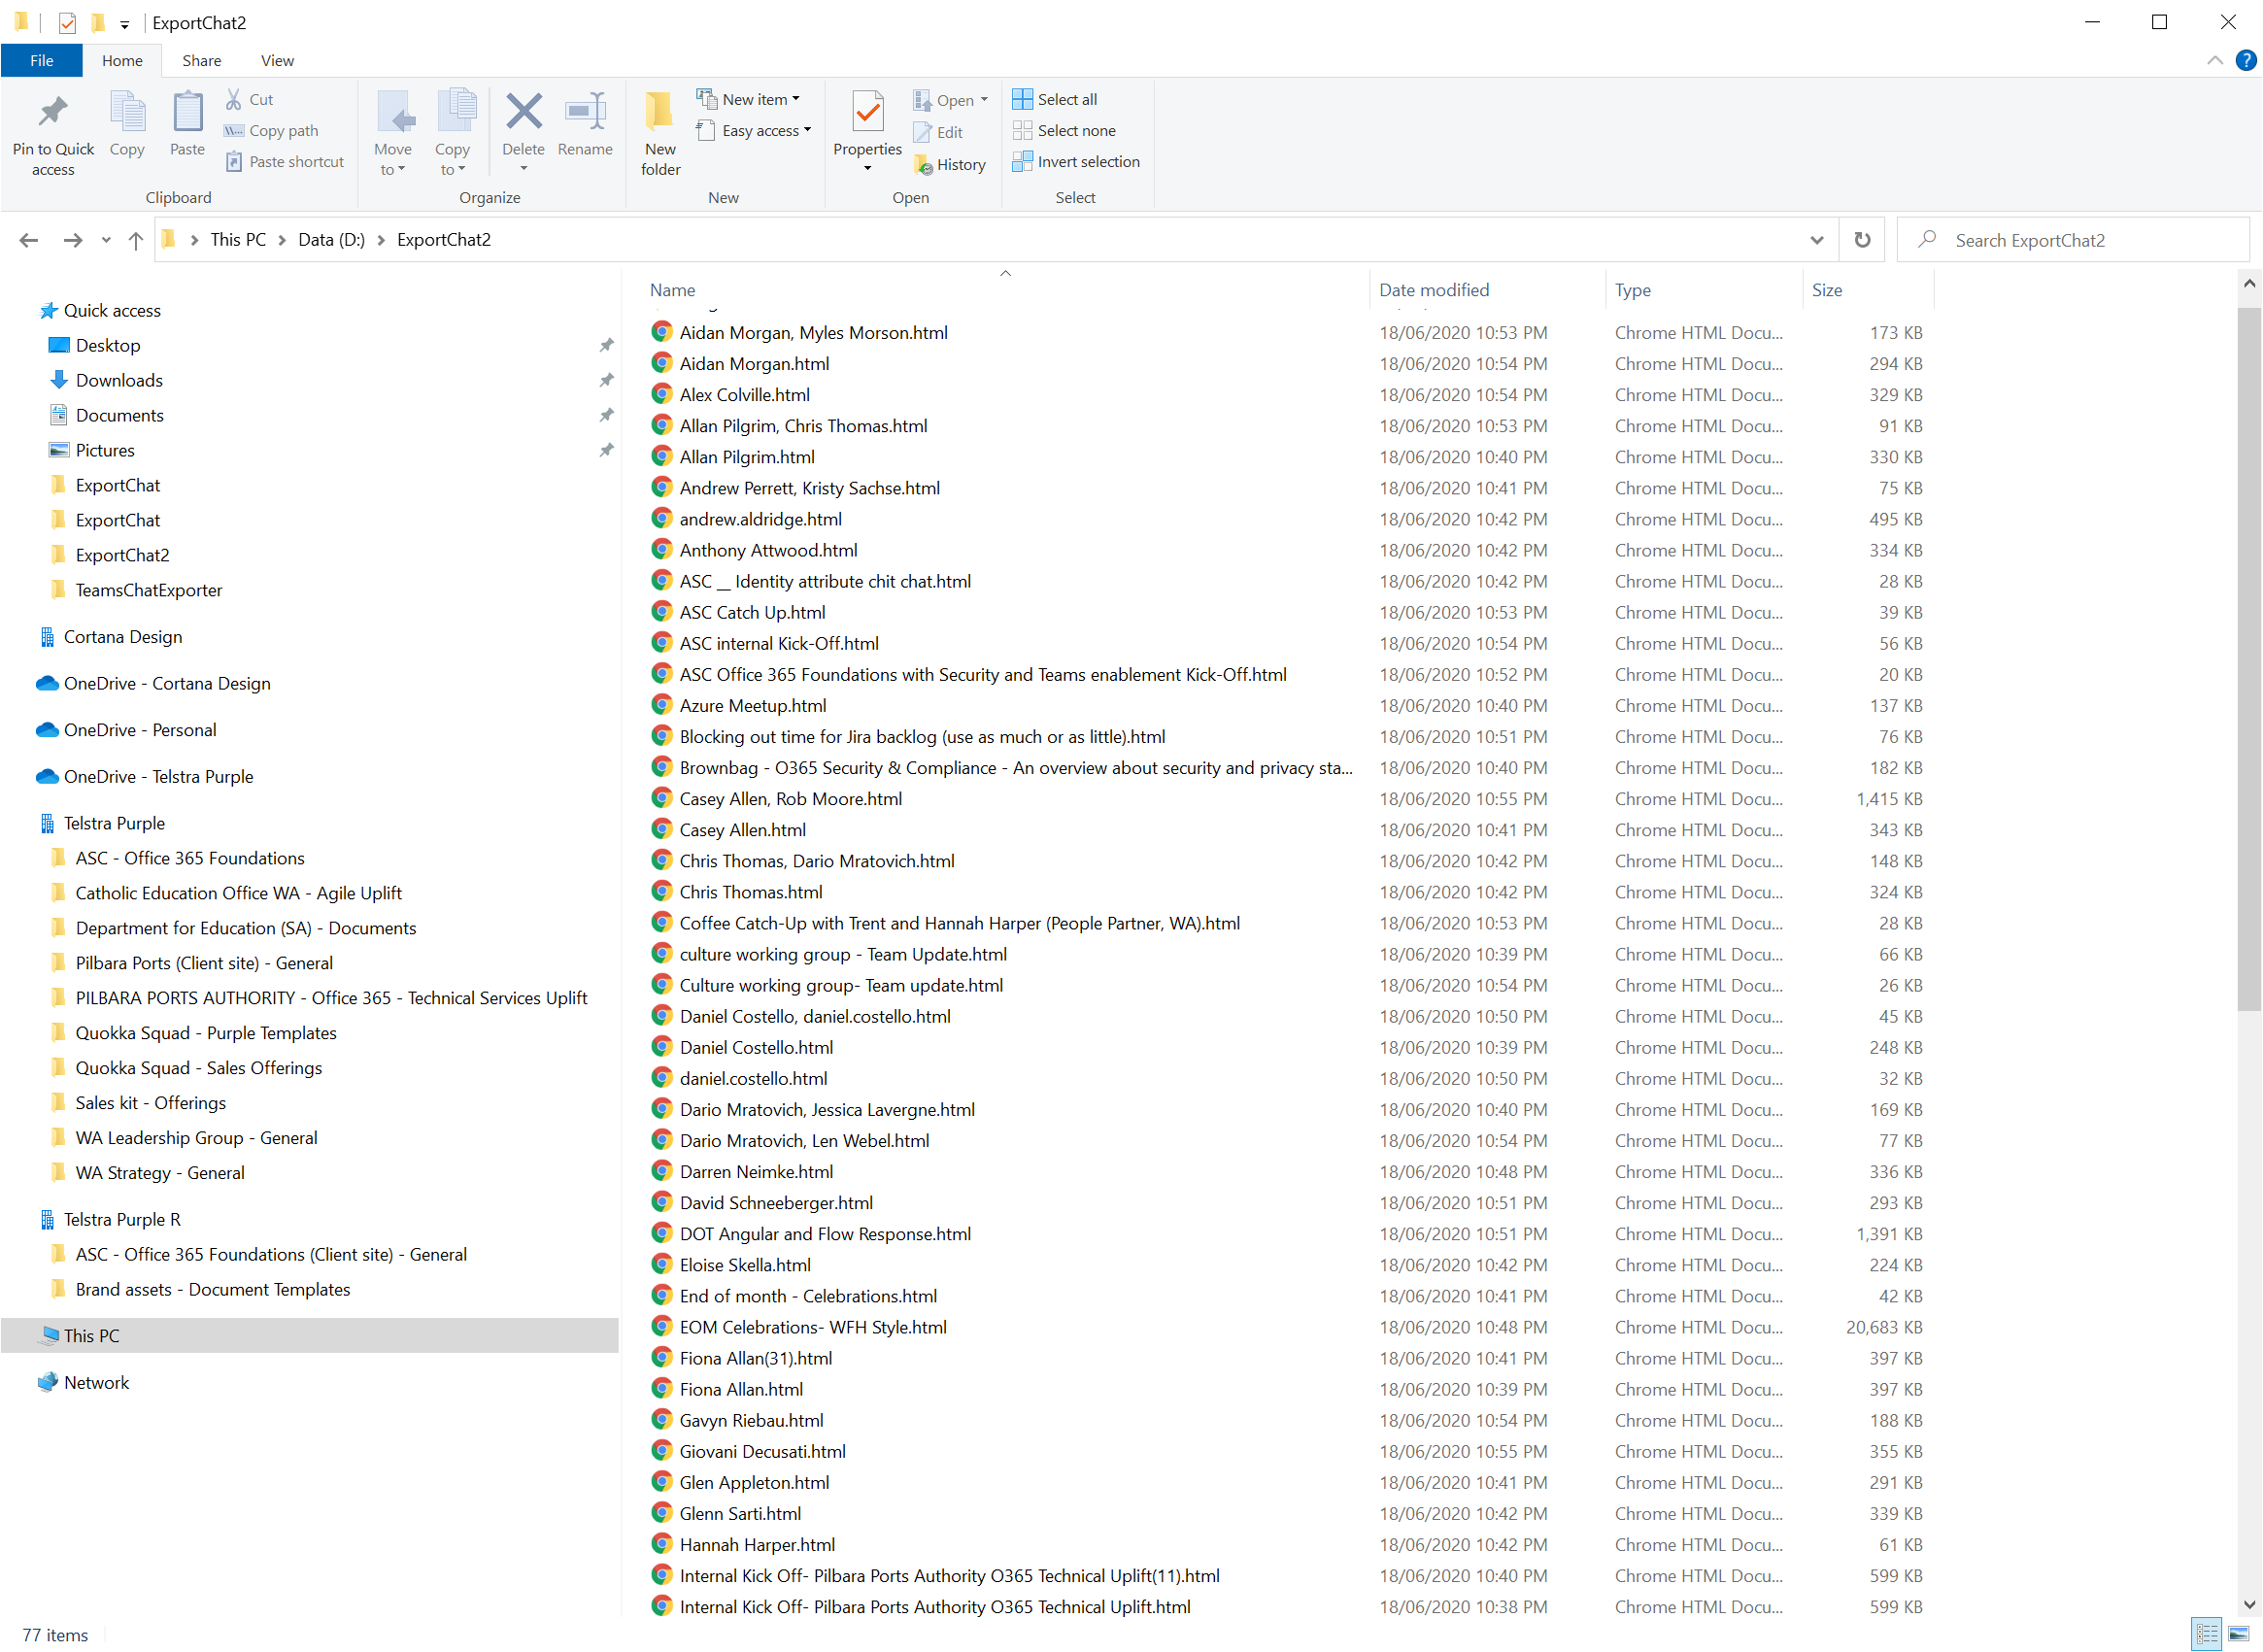Click the Pin to Quick access icon
The image size is (2263, 1652).
tap(53, 113)
